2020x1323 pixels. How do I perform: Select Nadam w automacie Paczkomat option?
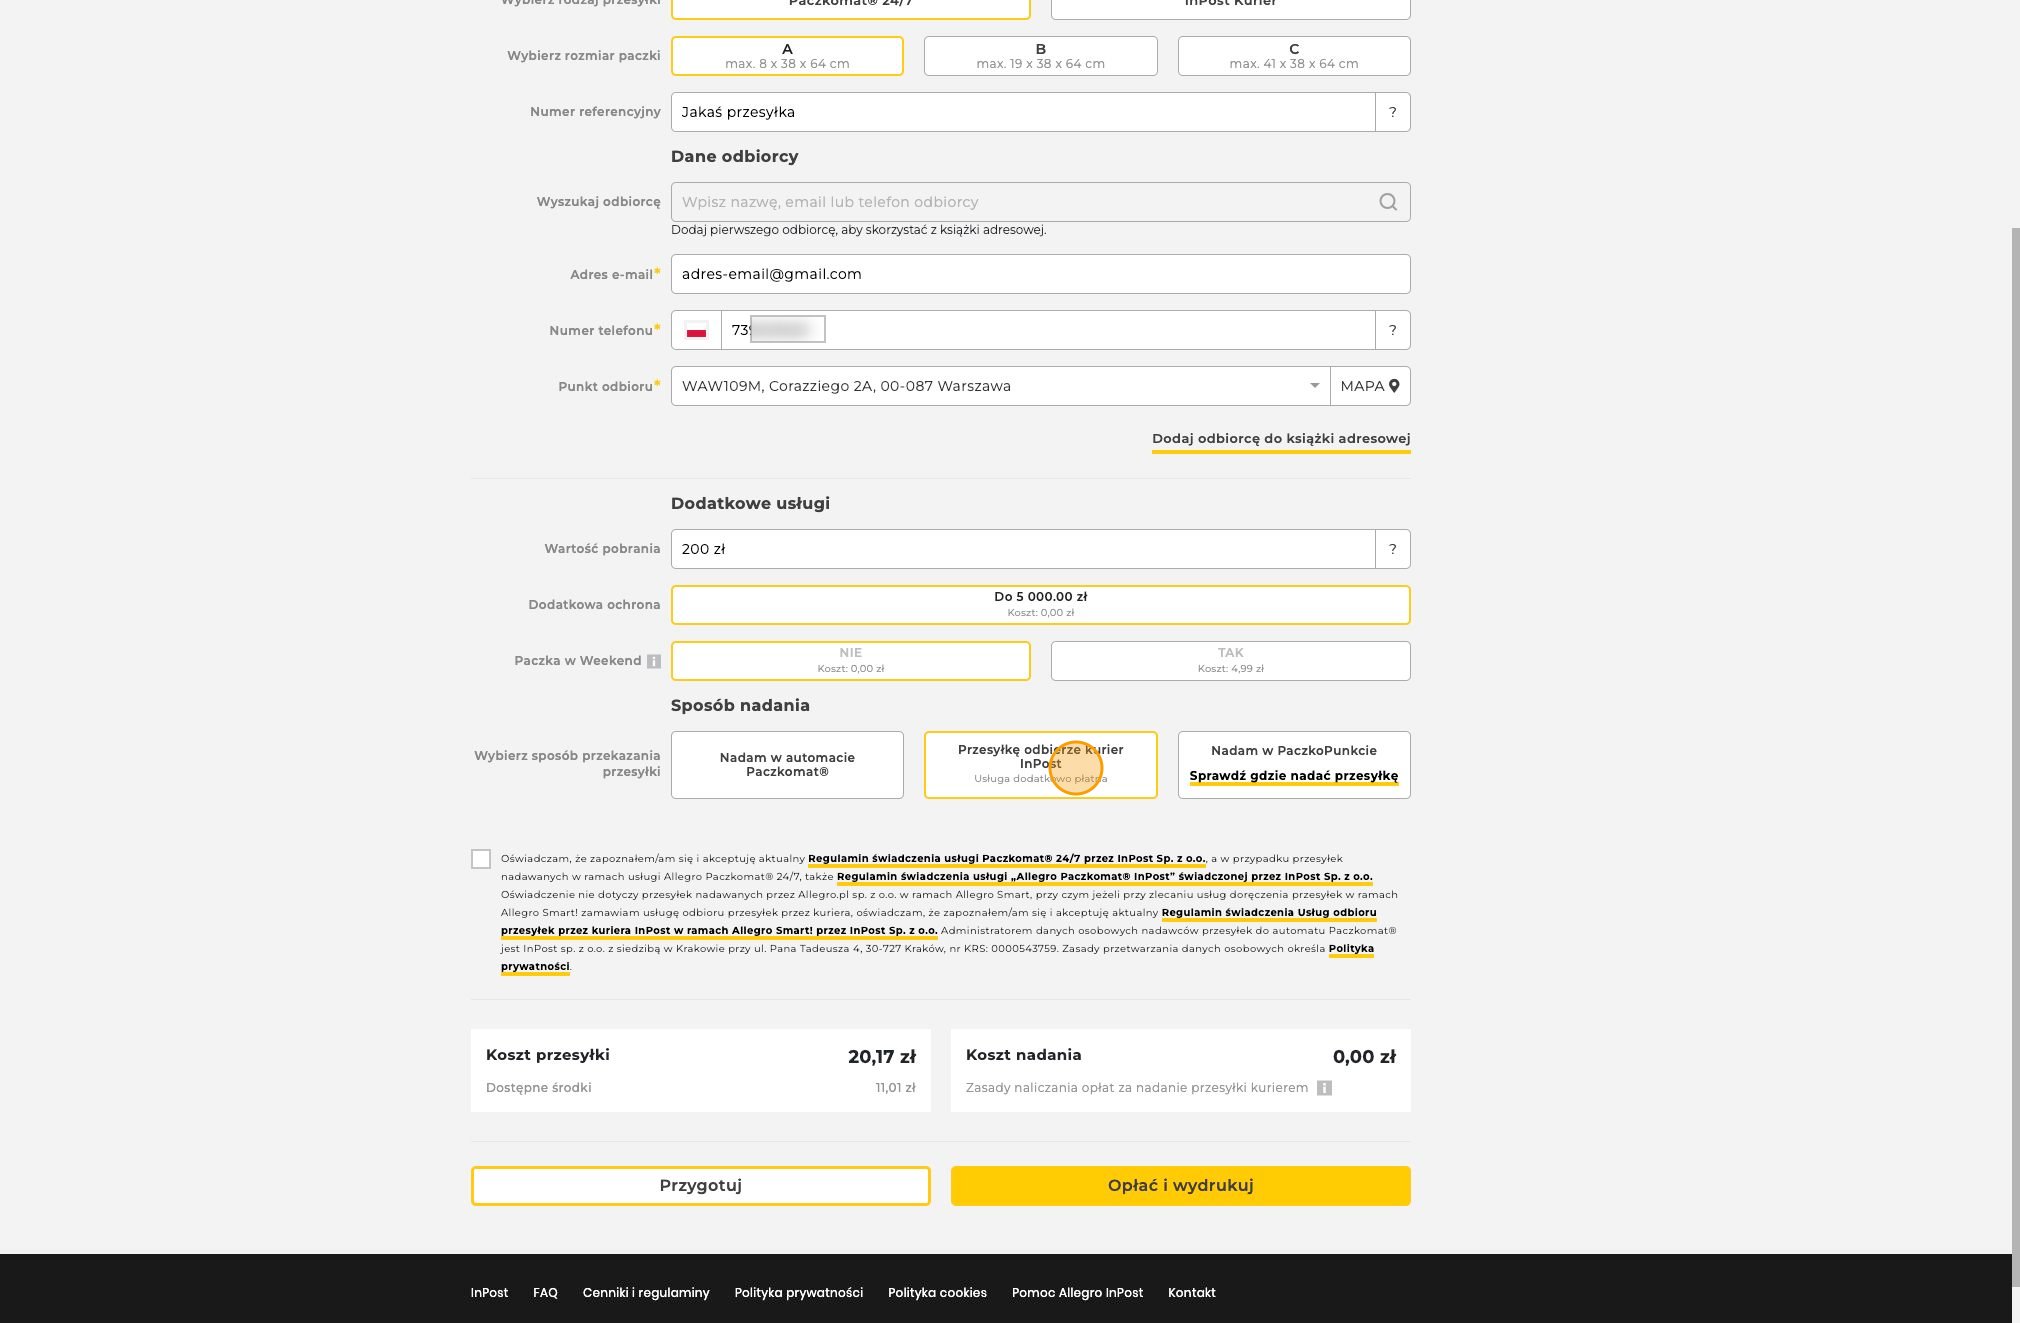(787, 765)
